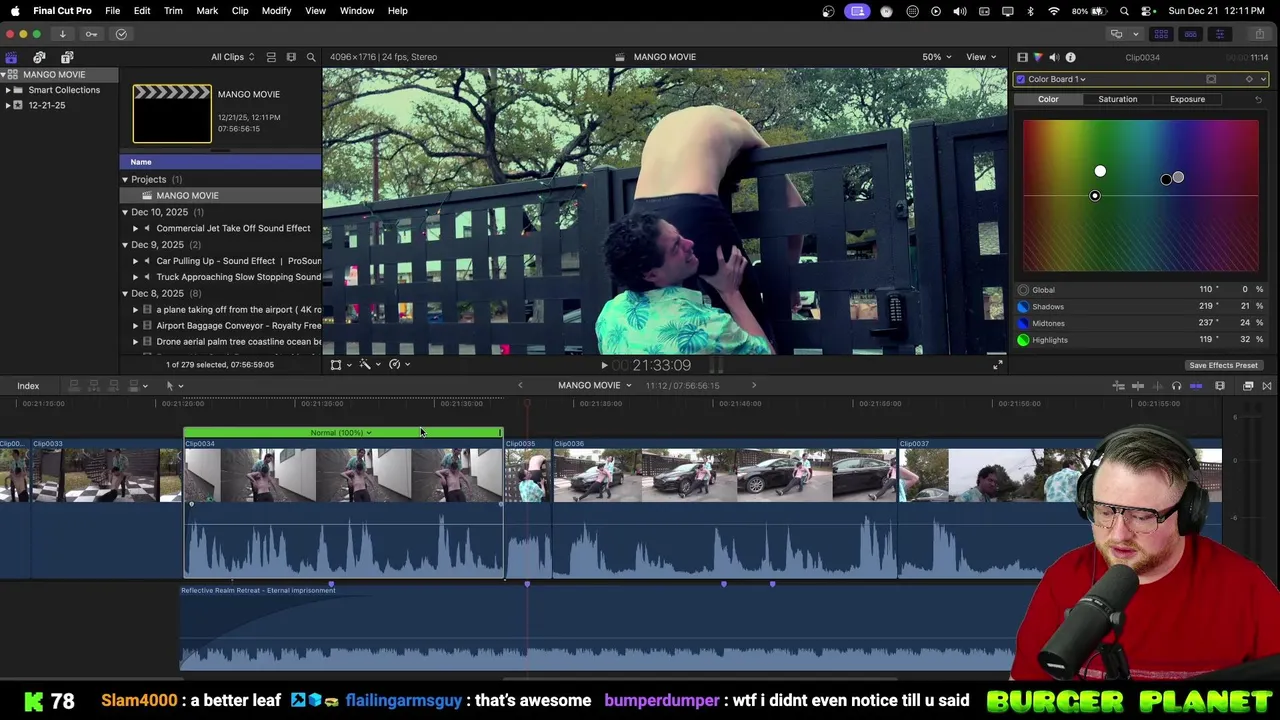Viewport: 1280px width, 720px height.
Task: Add keyframe diamond for Color Board 1
Action: tap(1249, 79)
